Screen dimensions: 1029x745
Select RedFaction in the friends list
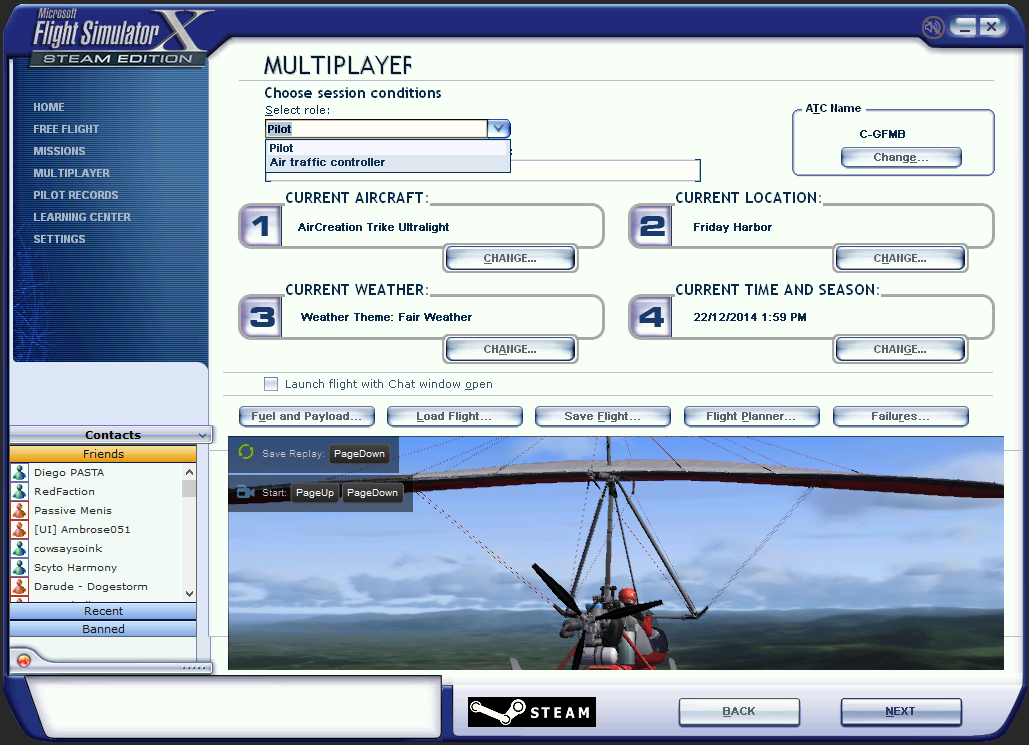point(64,492)
